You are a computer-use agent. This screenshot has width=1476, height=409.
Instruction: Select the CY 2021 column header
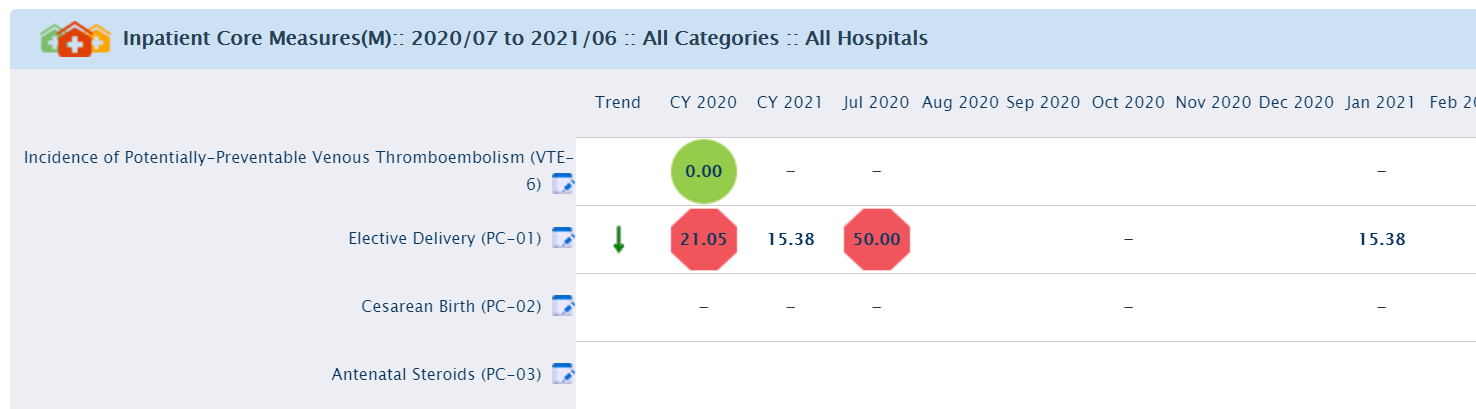coord(789,102)
